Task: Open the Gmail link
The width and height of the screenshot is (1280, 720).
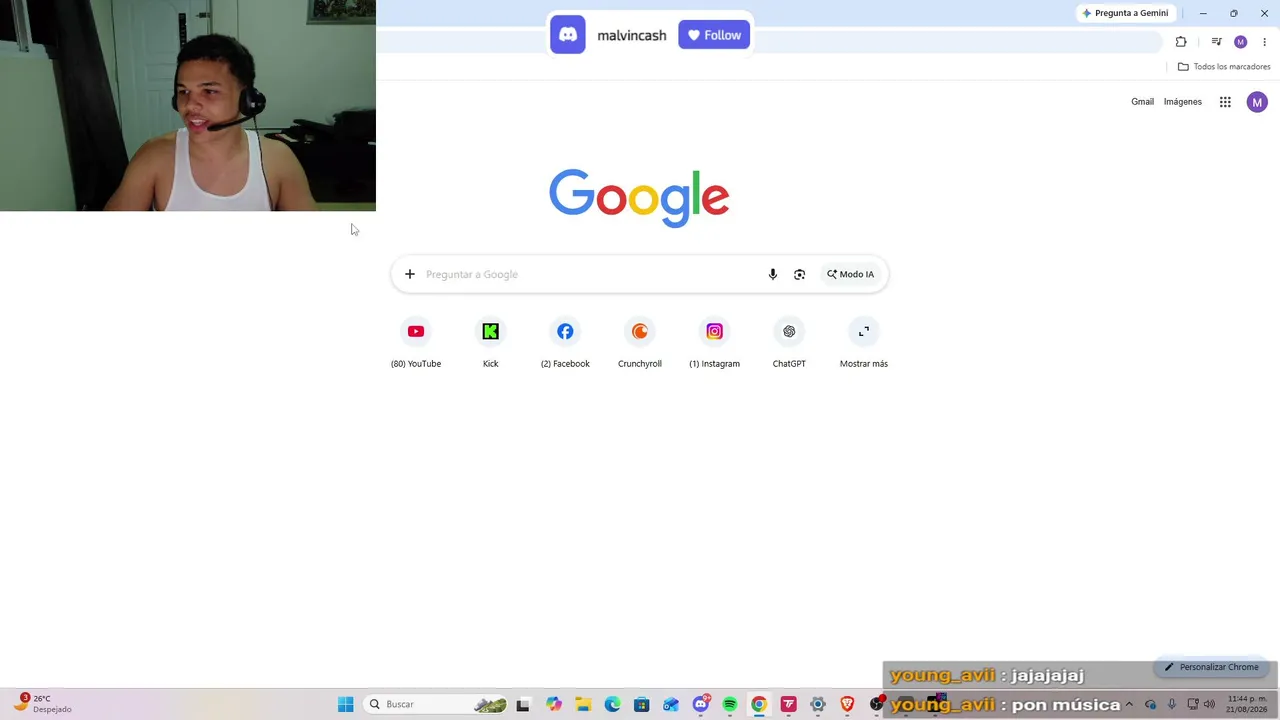Action: (1142, 102)
